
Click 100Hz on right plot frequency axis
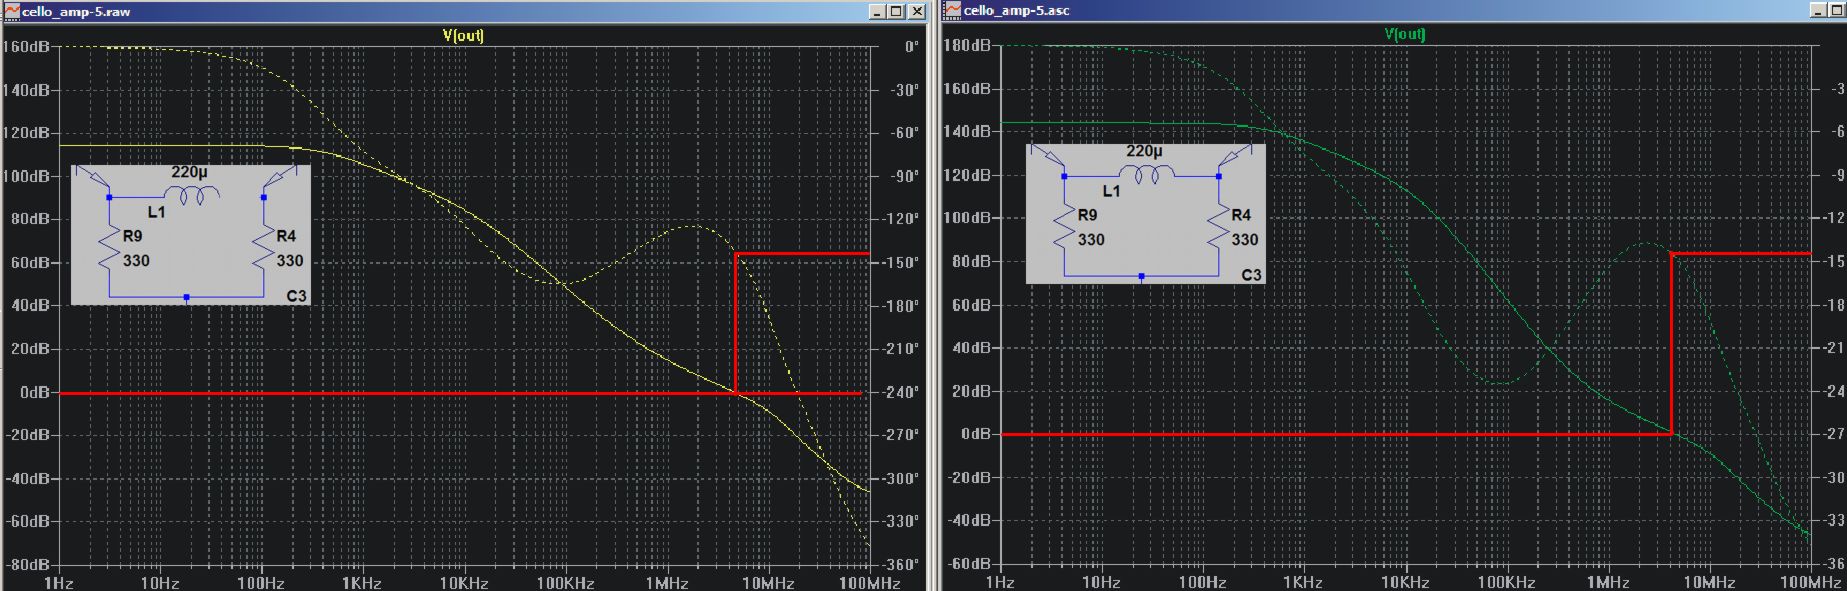coord(1203,582)
